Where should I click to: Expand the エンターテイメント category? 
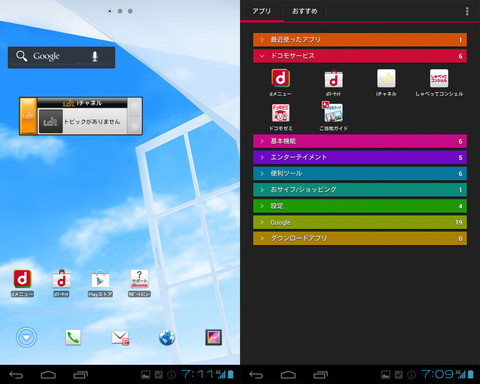point(360,157)
